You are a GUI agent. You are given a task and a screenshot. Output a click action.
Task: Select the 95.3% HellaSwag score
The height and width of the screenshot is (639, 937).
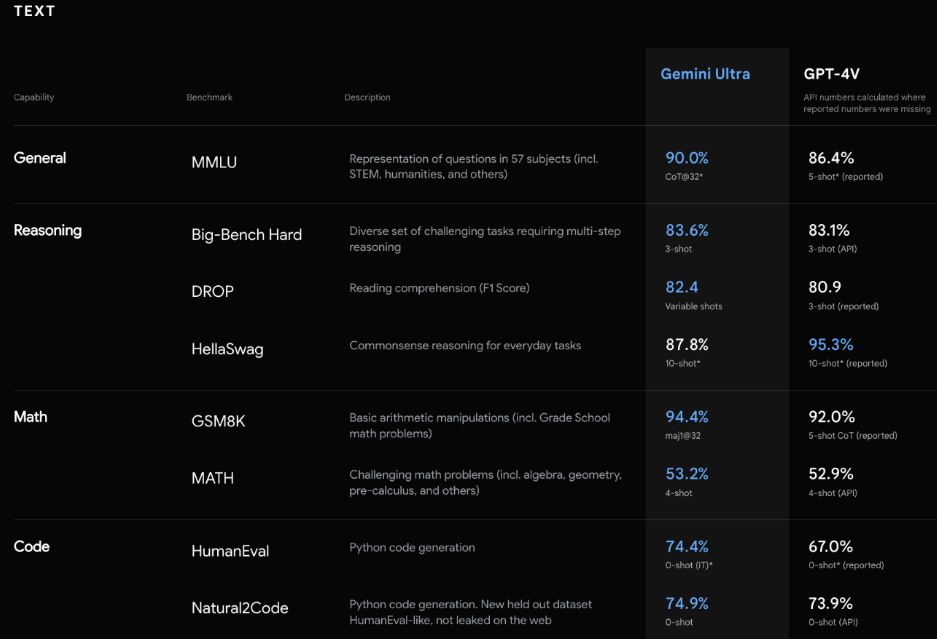click(x=831, y=344)
